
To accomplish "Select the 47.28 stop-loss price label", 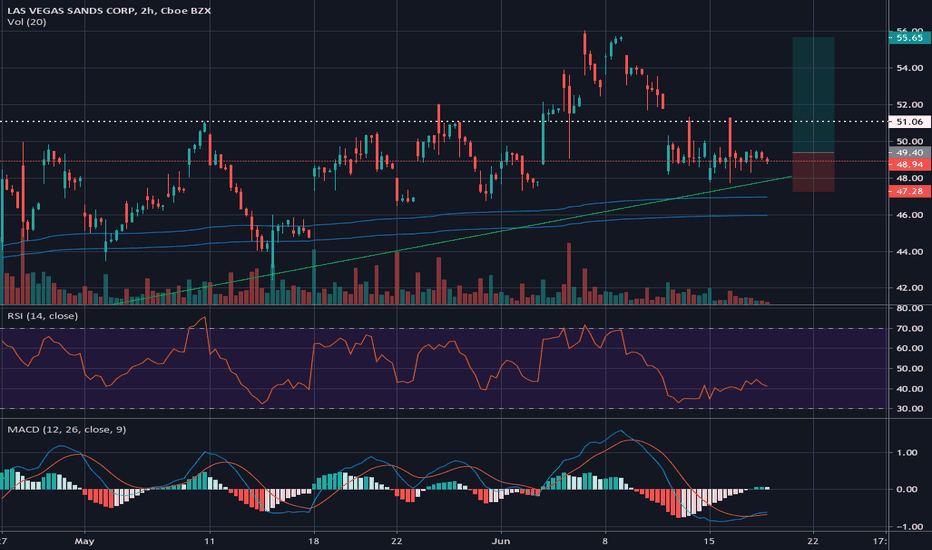I will (909, 191).
